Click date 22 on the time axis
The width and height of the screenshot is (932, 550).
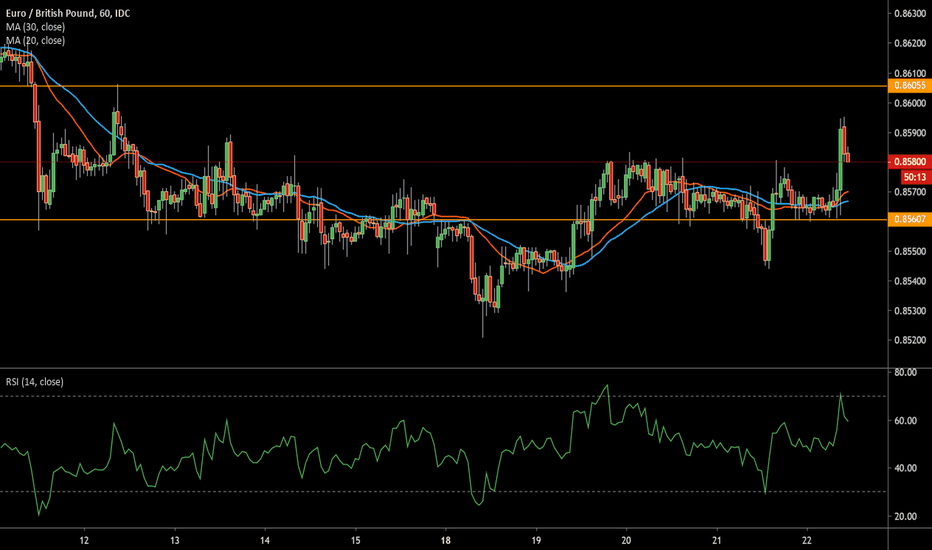(807, 537)
